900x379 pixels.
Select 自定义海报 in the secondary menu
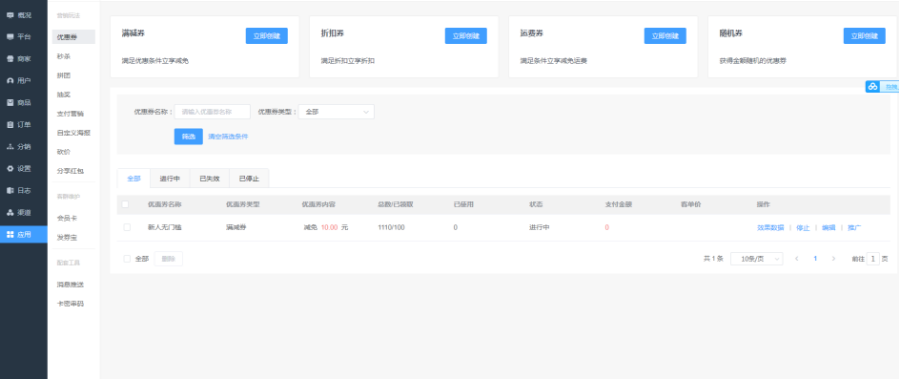tap(73, 133)
